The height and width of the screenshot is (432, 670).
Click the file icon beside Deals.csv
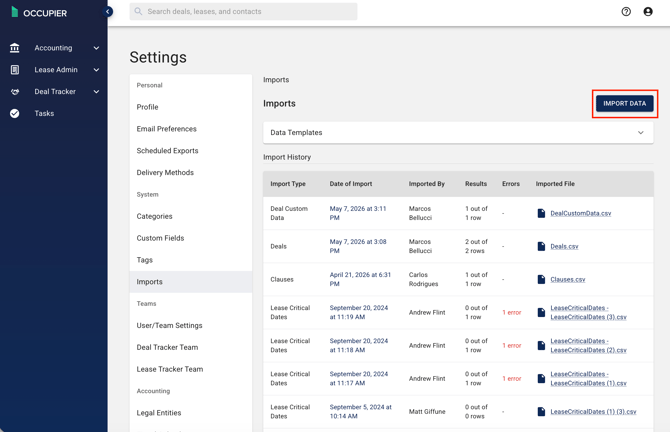[541, 246]
